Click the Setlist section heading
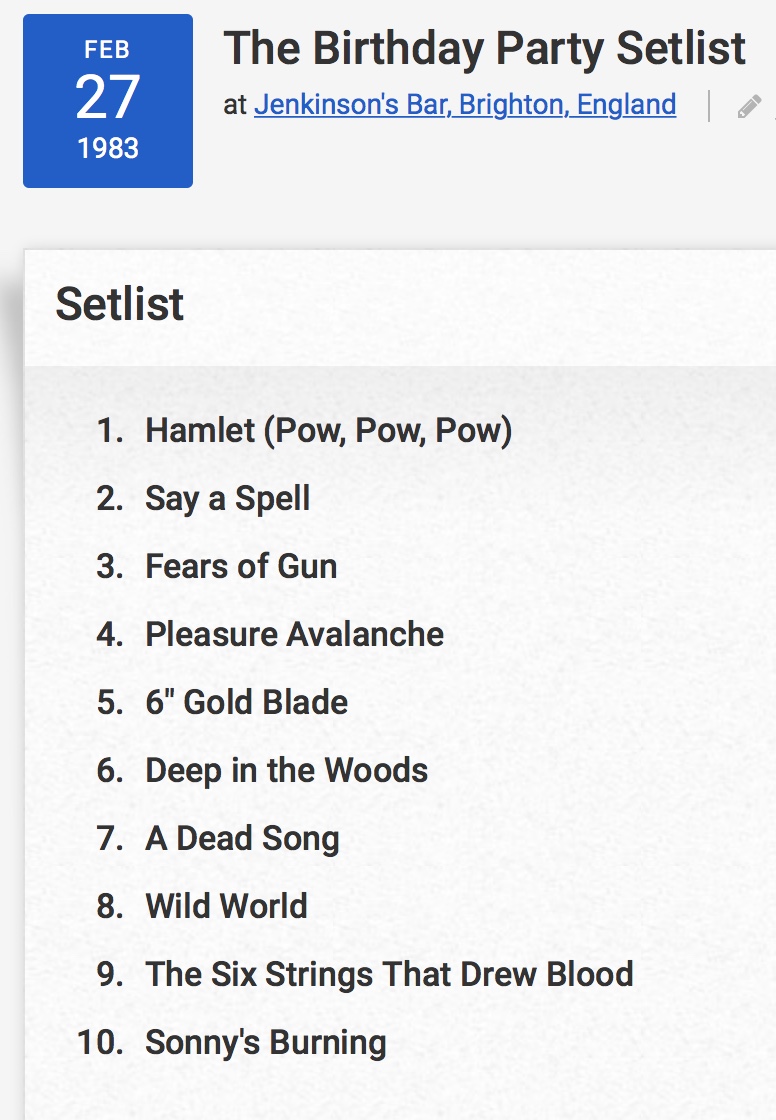The width and height of the screenshot is (776, 1120). 120,304
